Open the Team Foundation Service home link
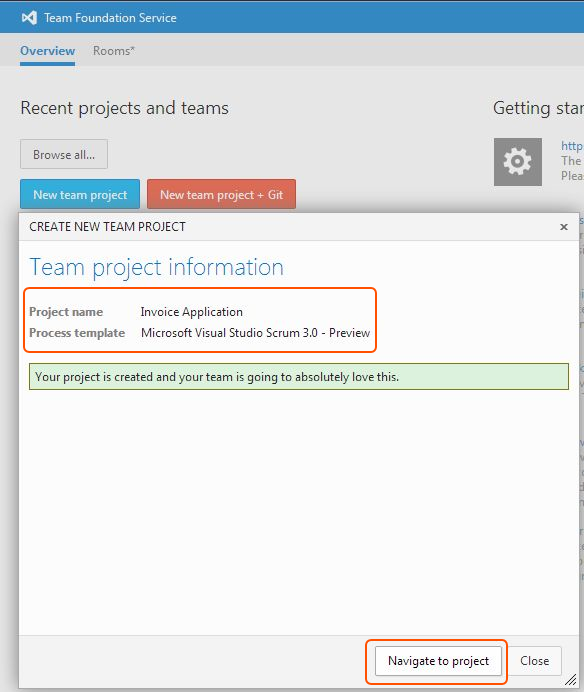 (110, 18)
